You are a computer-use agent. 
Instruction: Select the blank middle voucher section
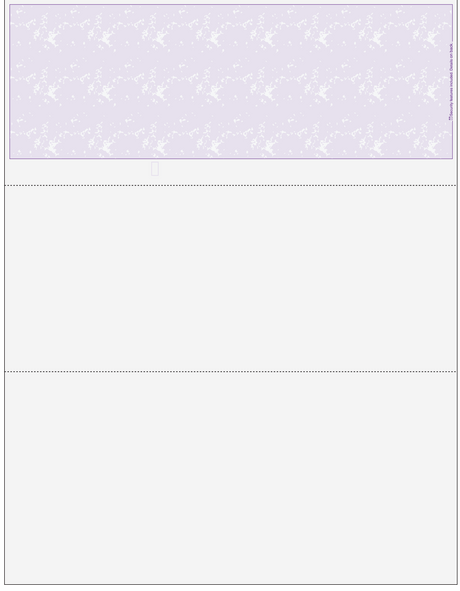tap(230, 279)
